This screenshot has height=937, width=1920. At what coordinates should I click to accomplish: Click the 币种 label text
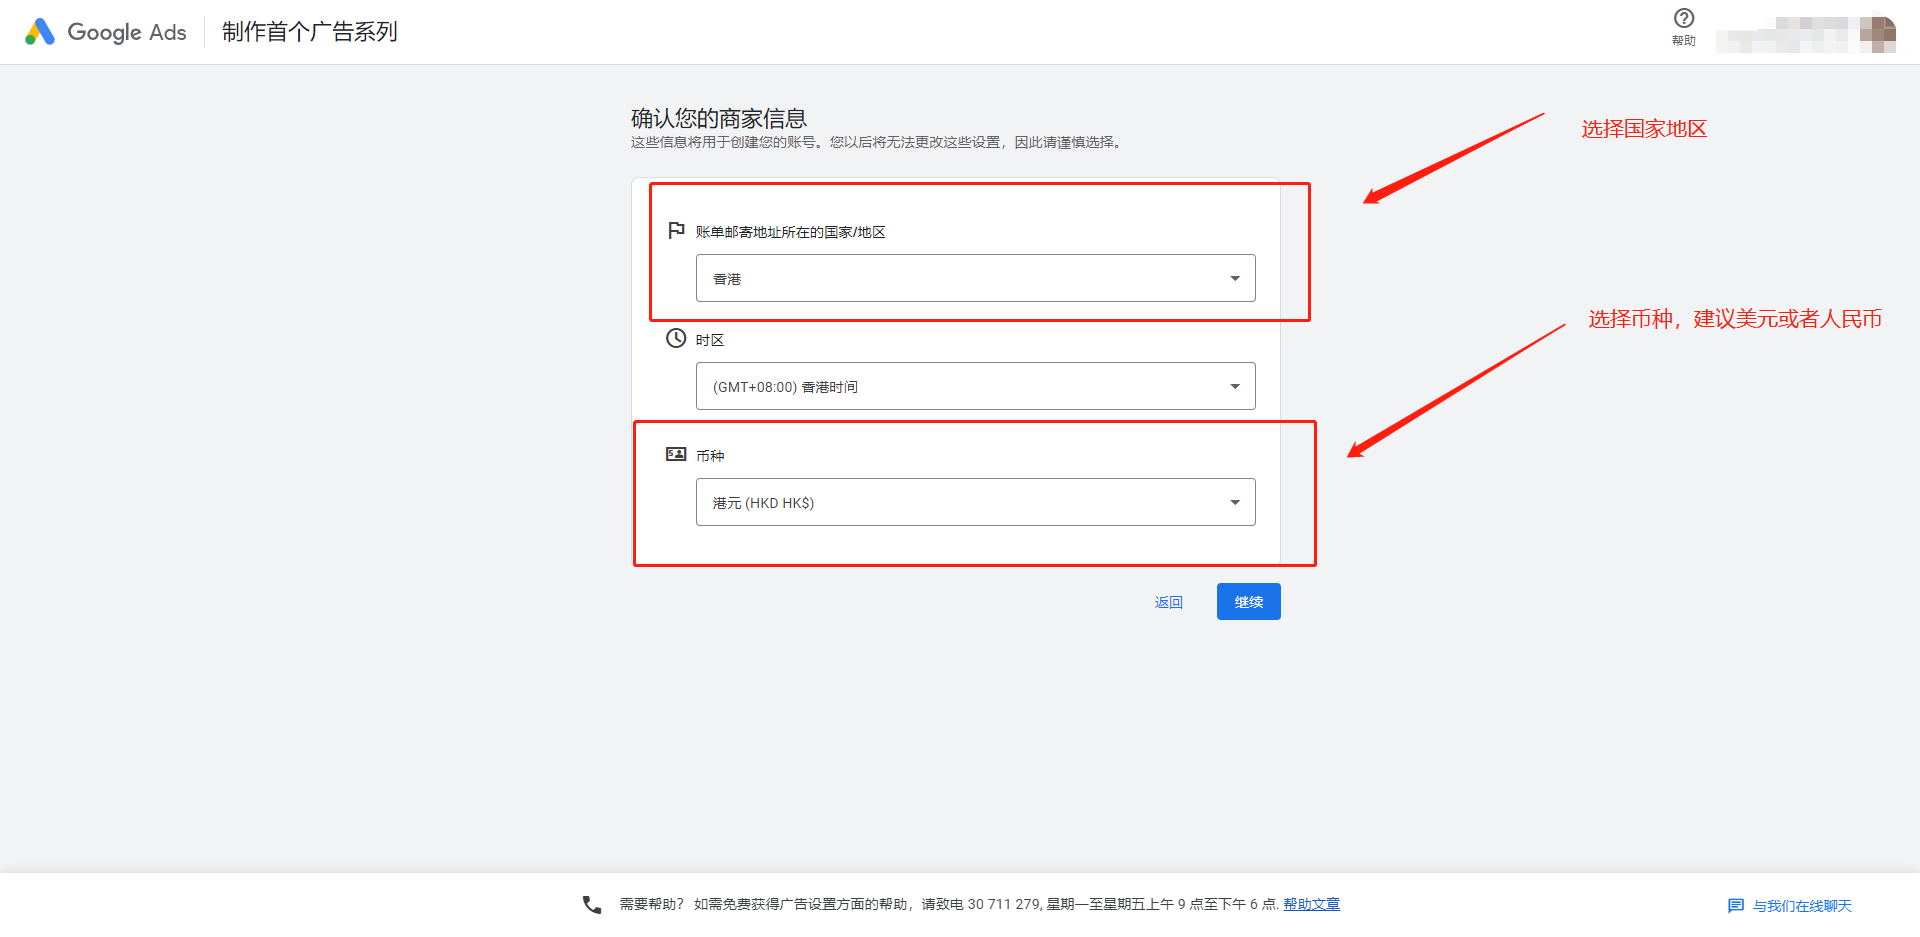[710, 455]
